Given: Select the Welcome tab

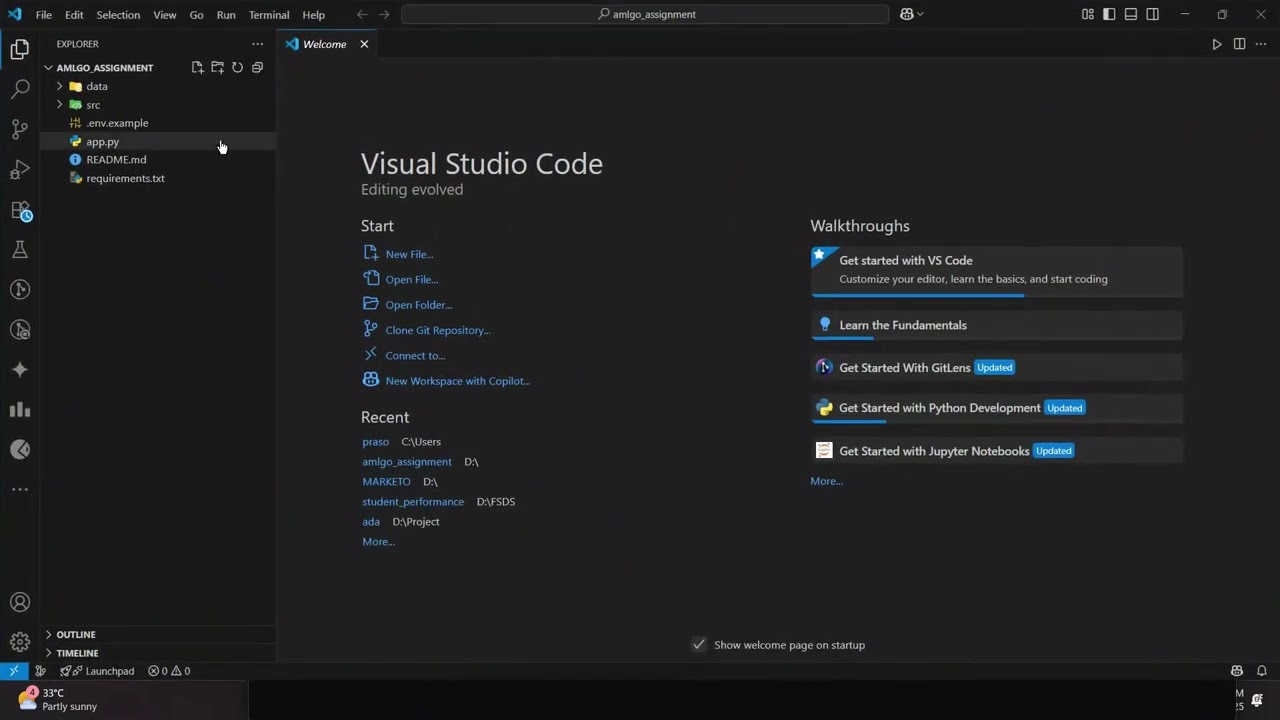Looking at the screenshot, I should pyautogui.click(x=325, y=44).
